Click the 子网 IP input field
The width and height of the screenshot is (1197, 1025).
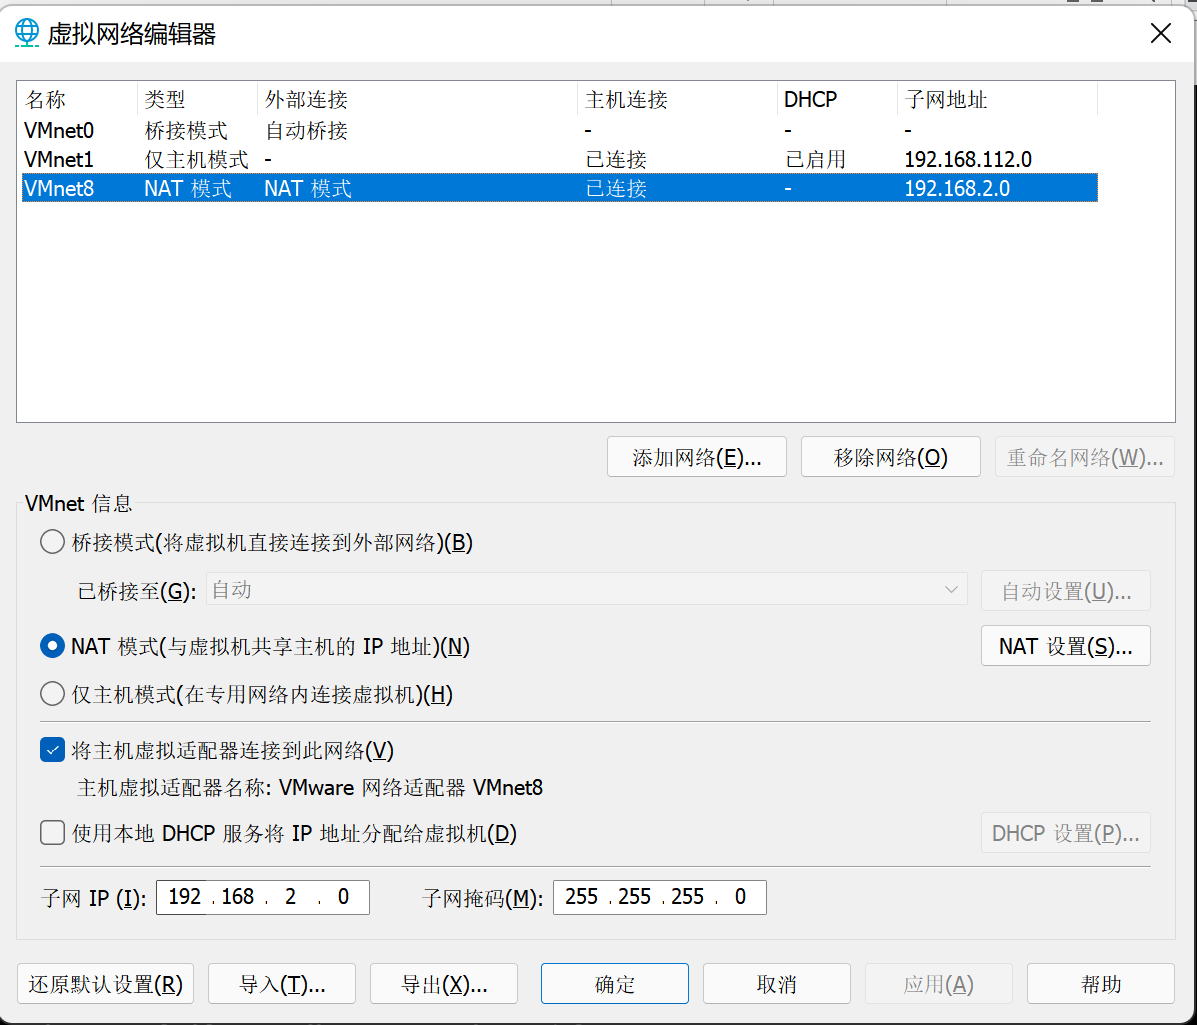pos(263,897)
